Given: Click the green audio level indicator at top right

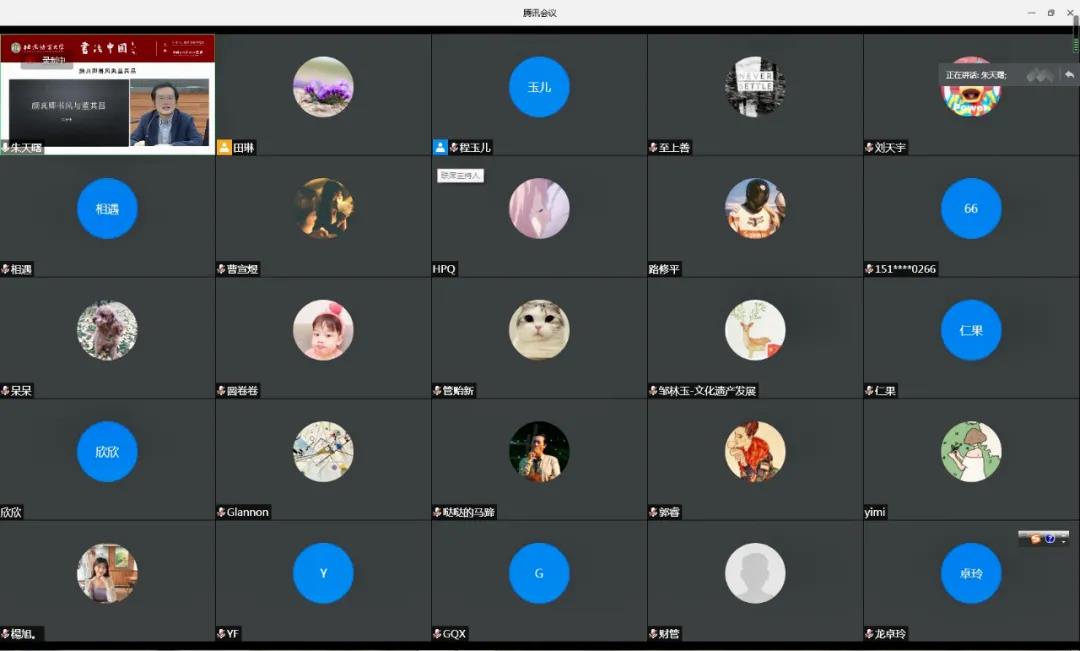Looking at the screenshot, I should pyautogui.click(x=1075, y=43).
